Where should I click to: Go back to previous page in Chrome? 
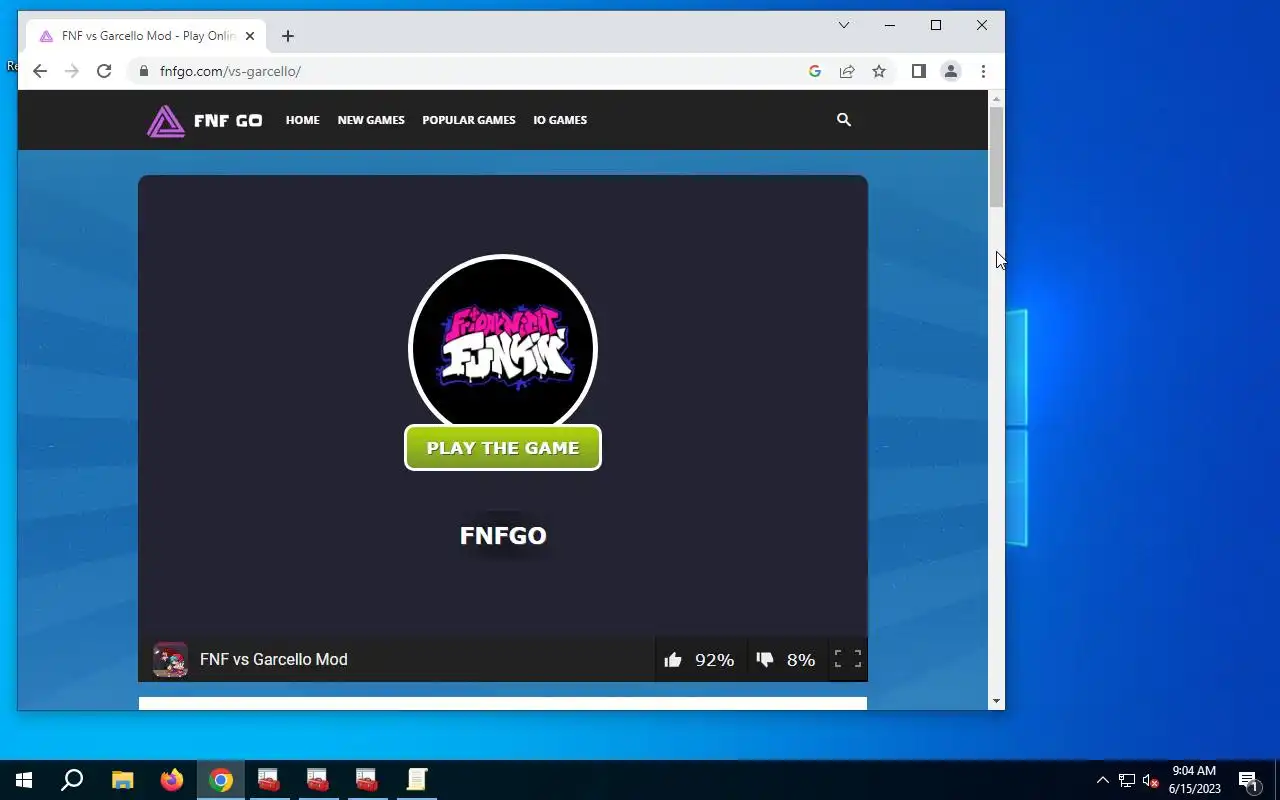(x=40, y=71)
